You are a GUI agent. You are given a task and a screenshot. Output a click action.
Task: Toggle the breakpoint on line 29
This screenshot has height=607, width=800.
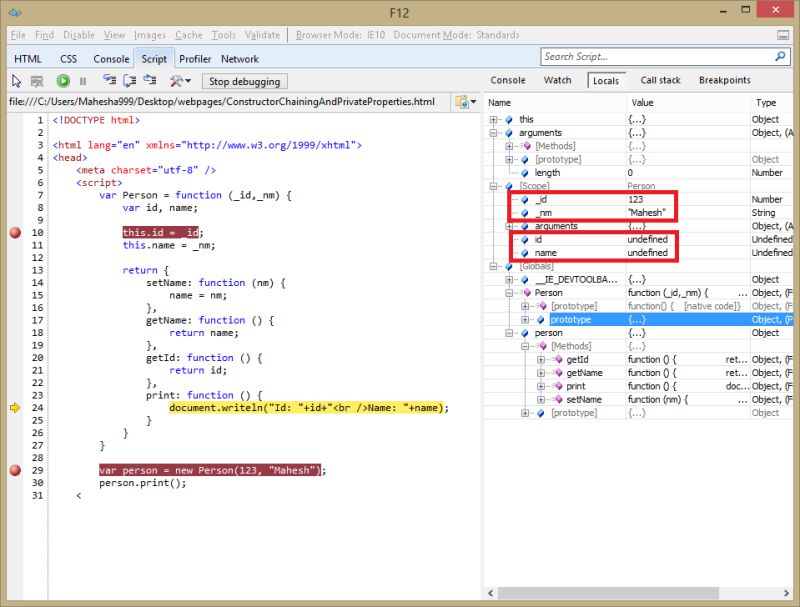[15, 470]
